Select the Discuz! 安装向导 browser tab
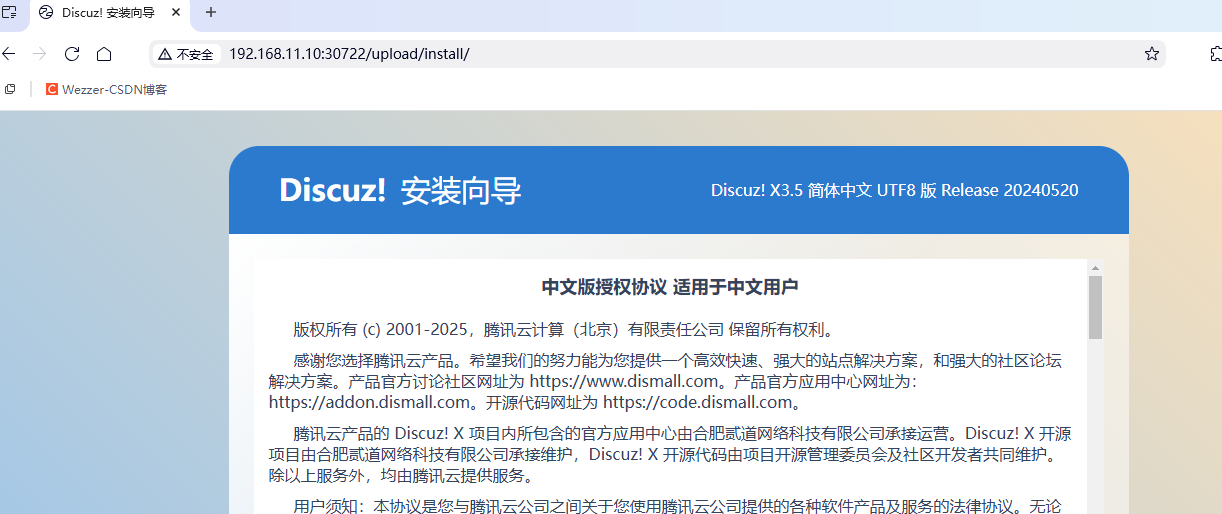 tap(110, 13)
